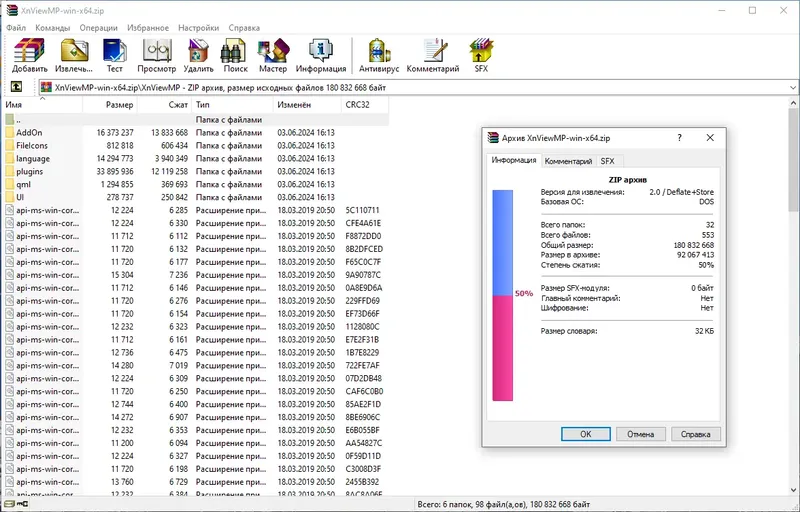This screenshot has height=512, width=800.
Task: Select the FileIcons folder
Action: coord(32,145)
